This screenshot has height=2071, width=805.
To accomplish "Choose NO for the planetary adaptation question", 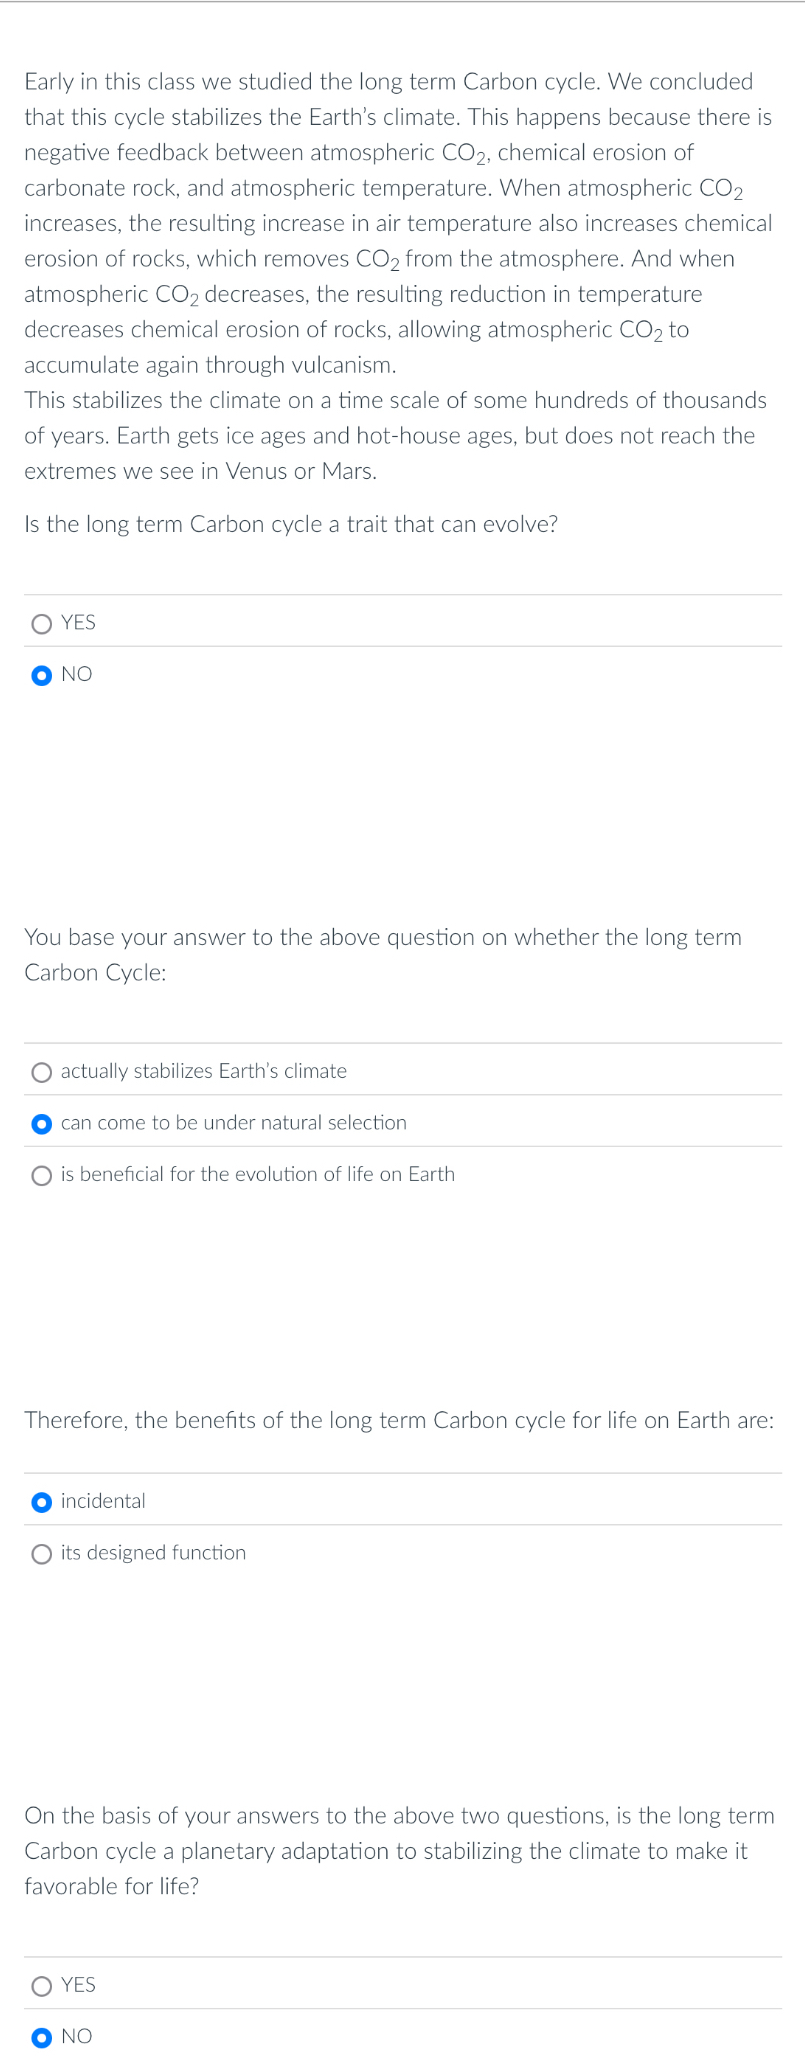I will click(42, 2037).
